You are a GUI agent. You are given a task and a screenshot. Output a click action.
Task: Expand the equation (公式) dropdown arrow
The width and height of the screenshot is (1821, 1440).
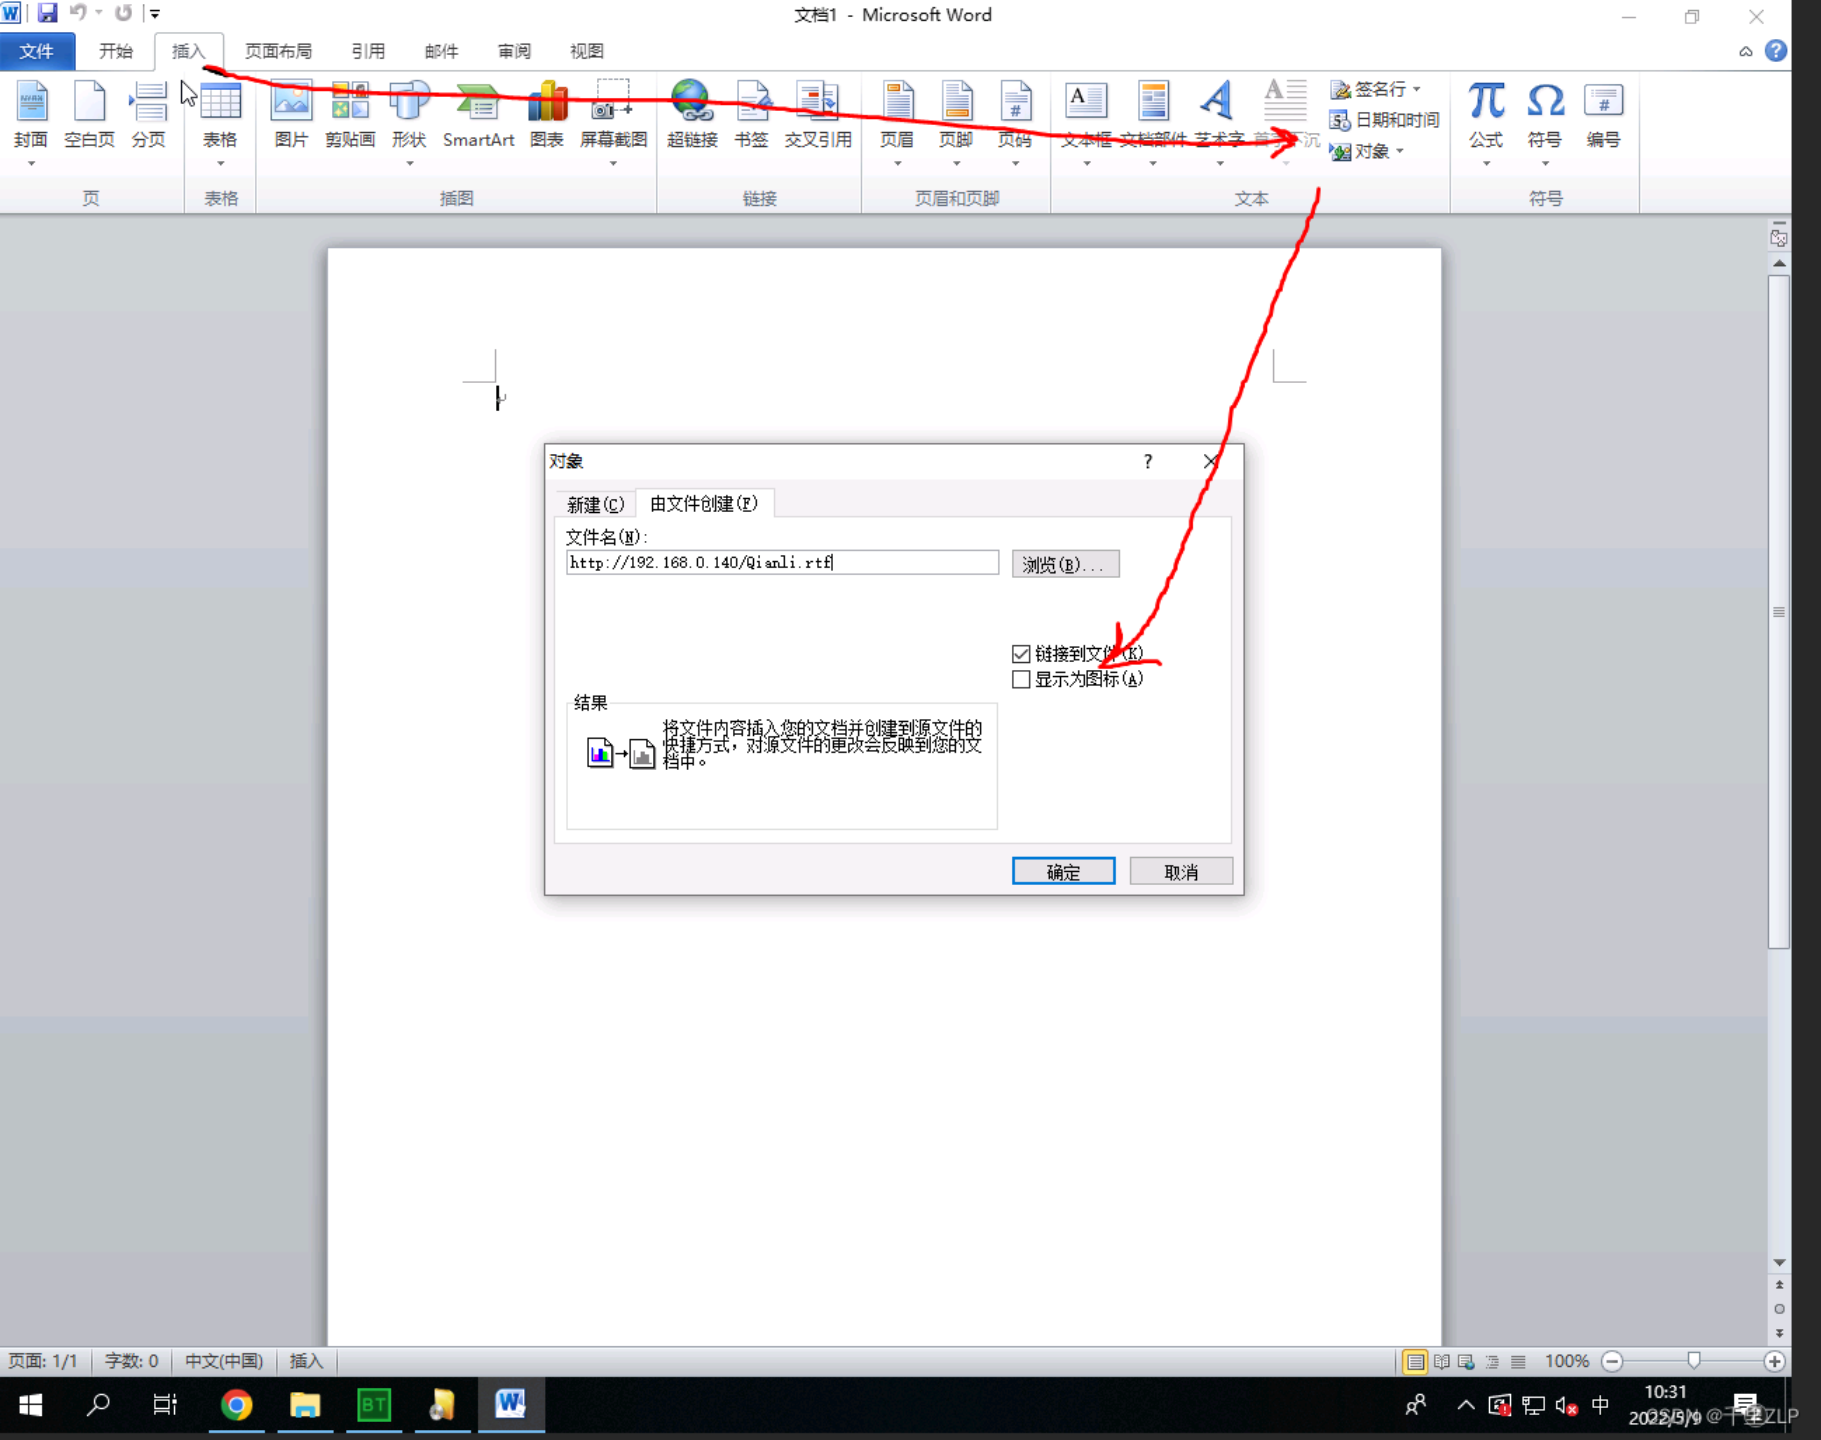click(1486, 163)
